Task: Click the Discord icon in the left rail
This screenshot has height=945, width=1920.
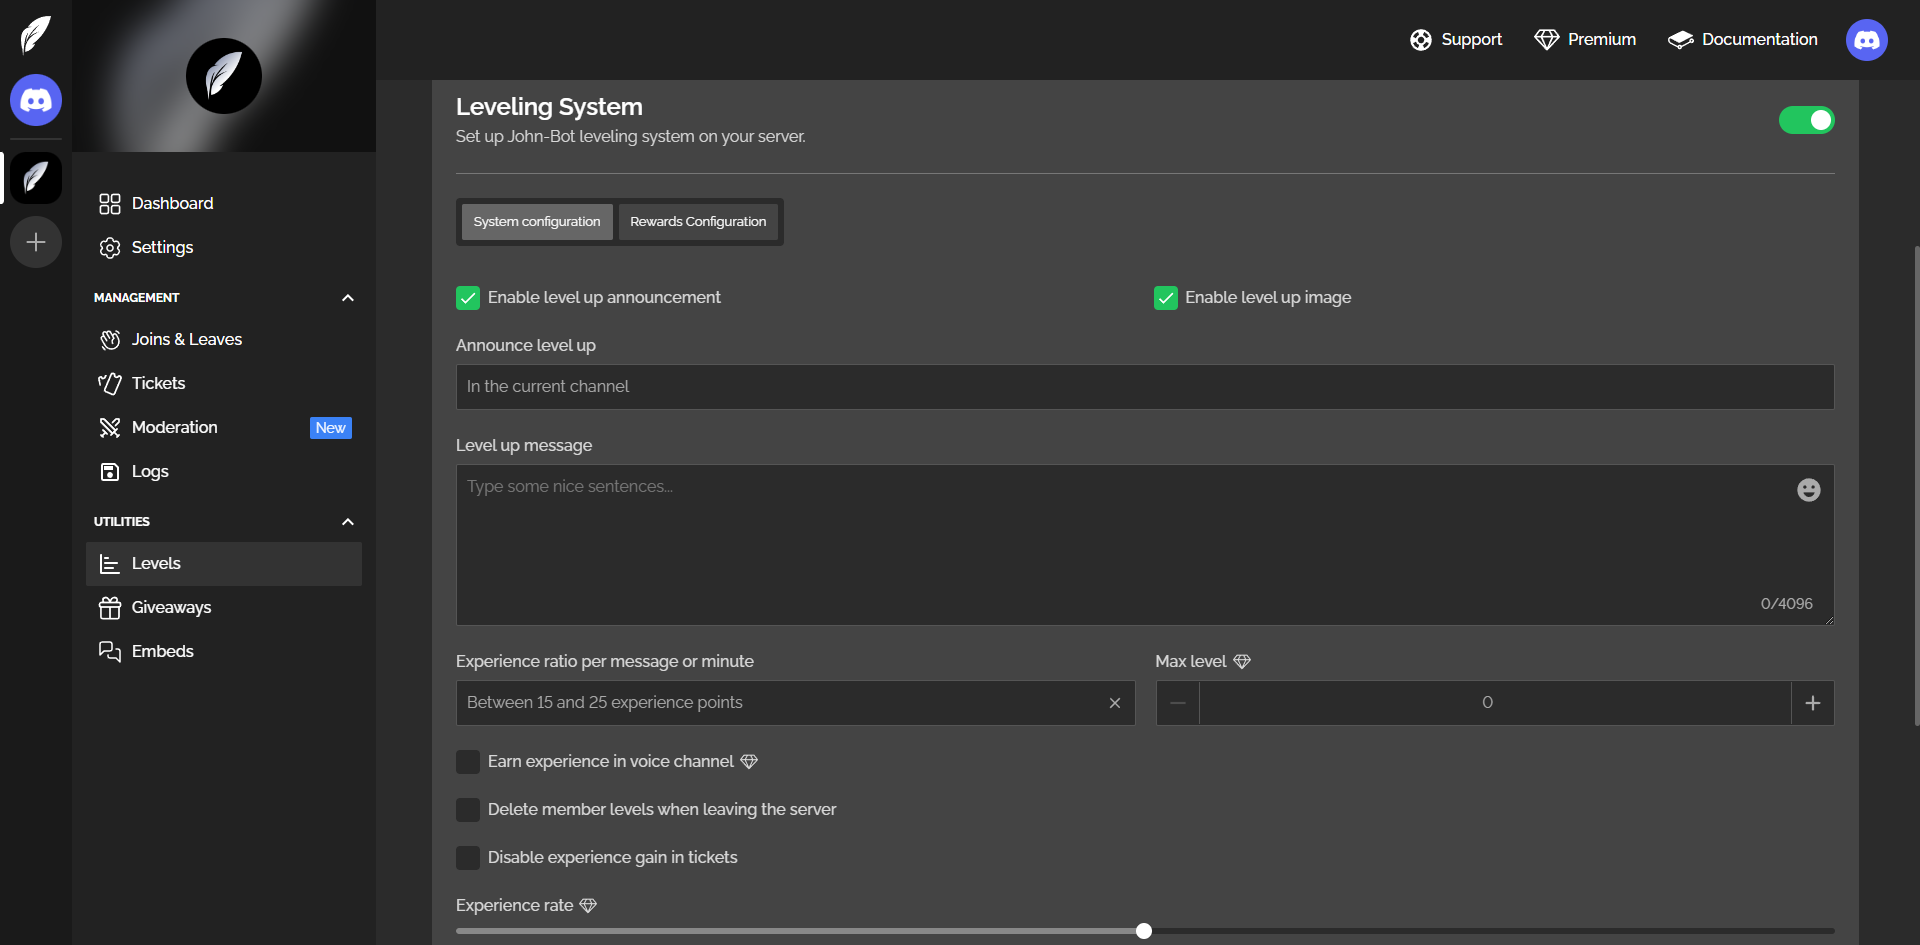Action: click(x=36, y=100)
